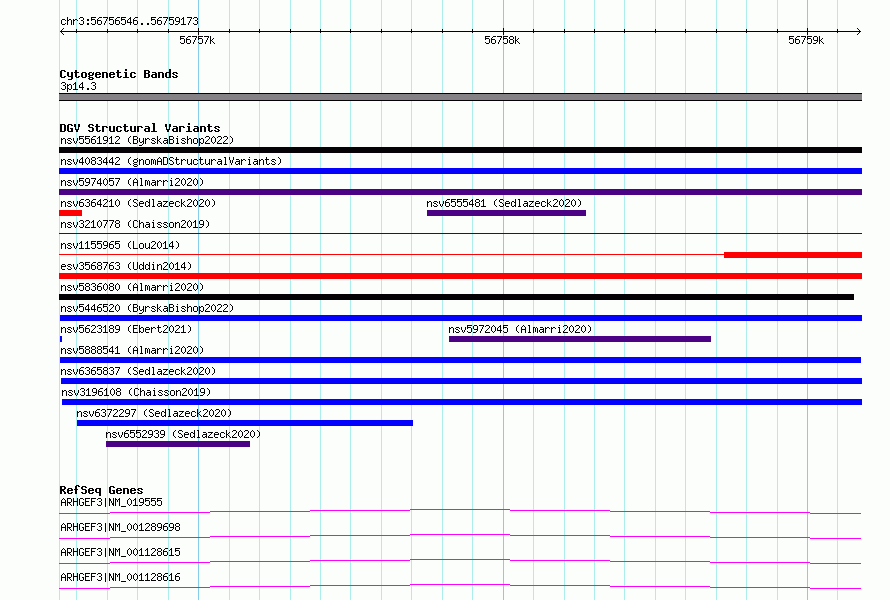The image size is (890, 600).
Task: Open the nsv5972045 (Almarri2020) label
Action: pyautogui.click(x=520, y=329)
